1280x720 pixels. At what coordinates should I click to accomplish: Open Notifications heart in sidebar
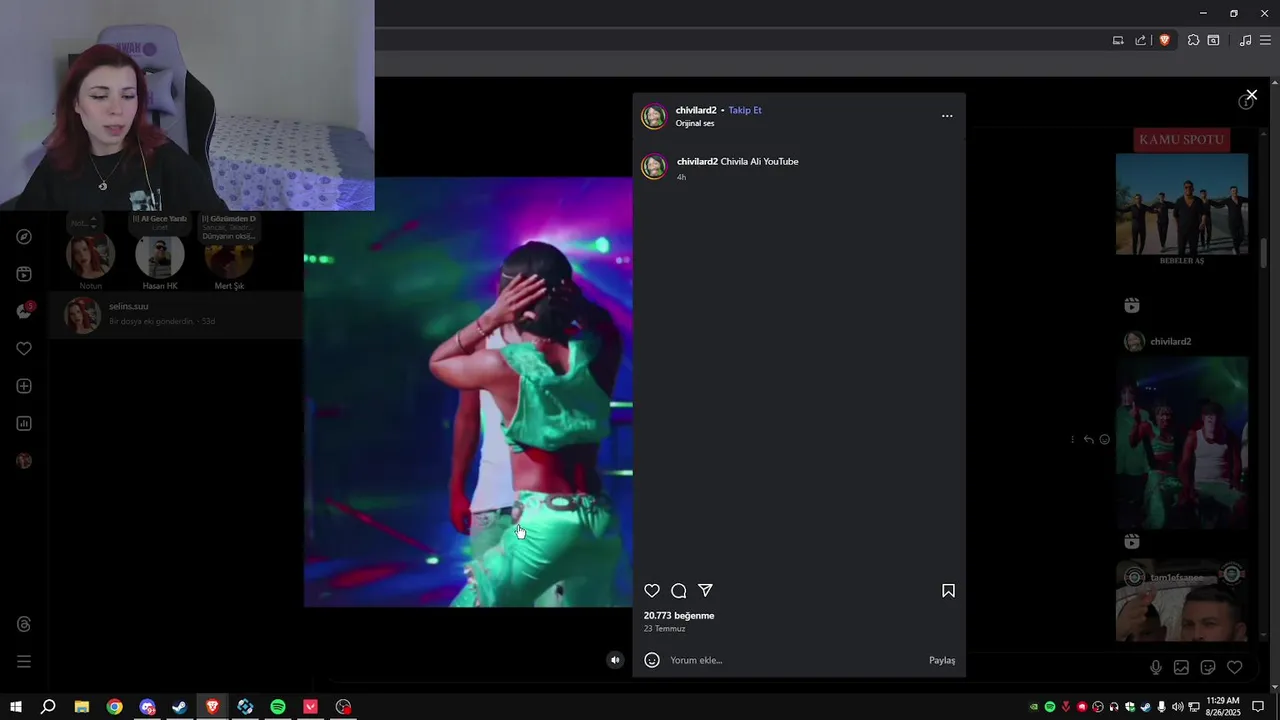24,349
